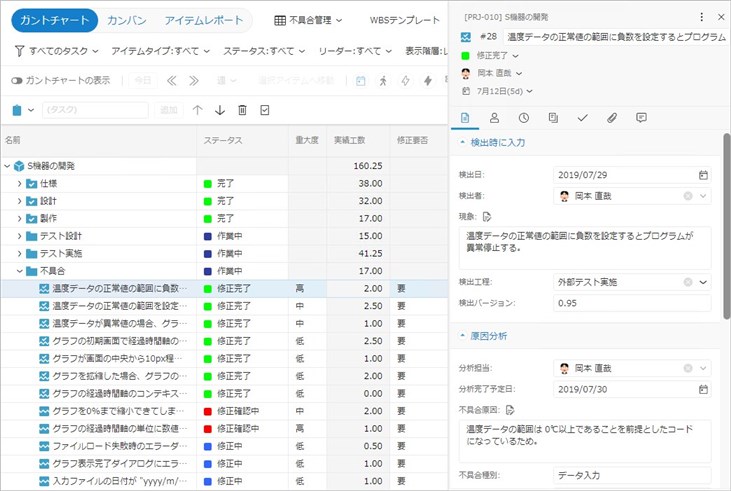Image resolution: width=731 pixels, height=491 pixels.
Task: Click the trash delete icon in toolbar
Action: [242, 110]
